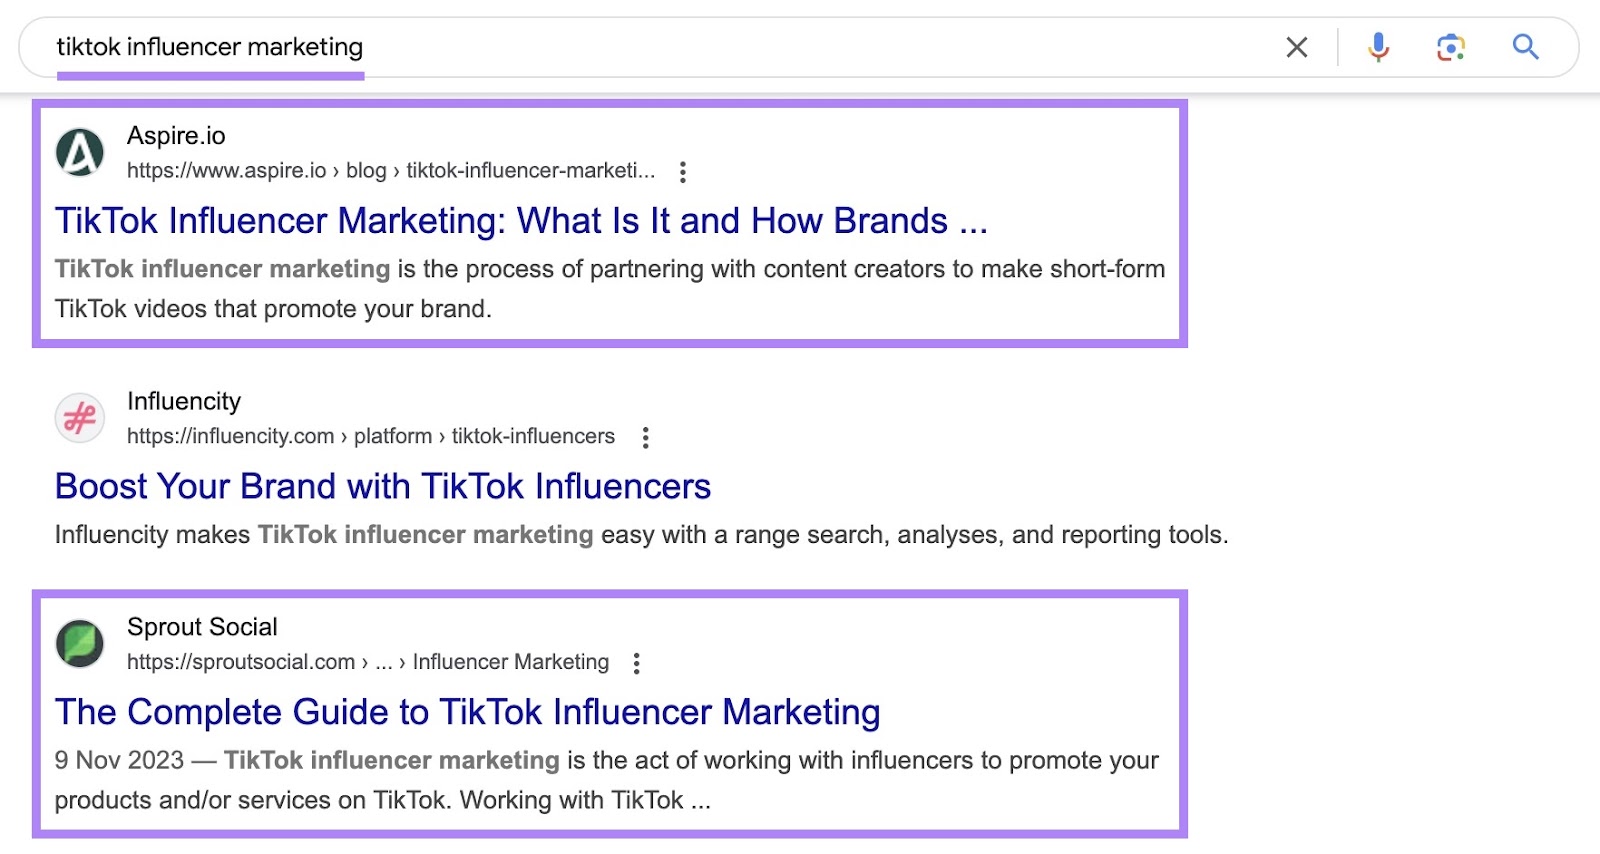
Task: Open The Complete Guide to TikTok Influencer Marketing
Action: coord(467,712)
